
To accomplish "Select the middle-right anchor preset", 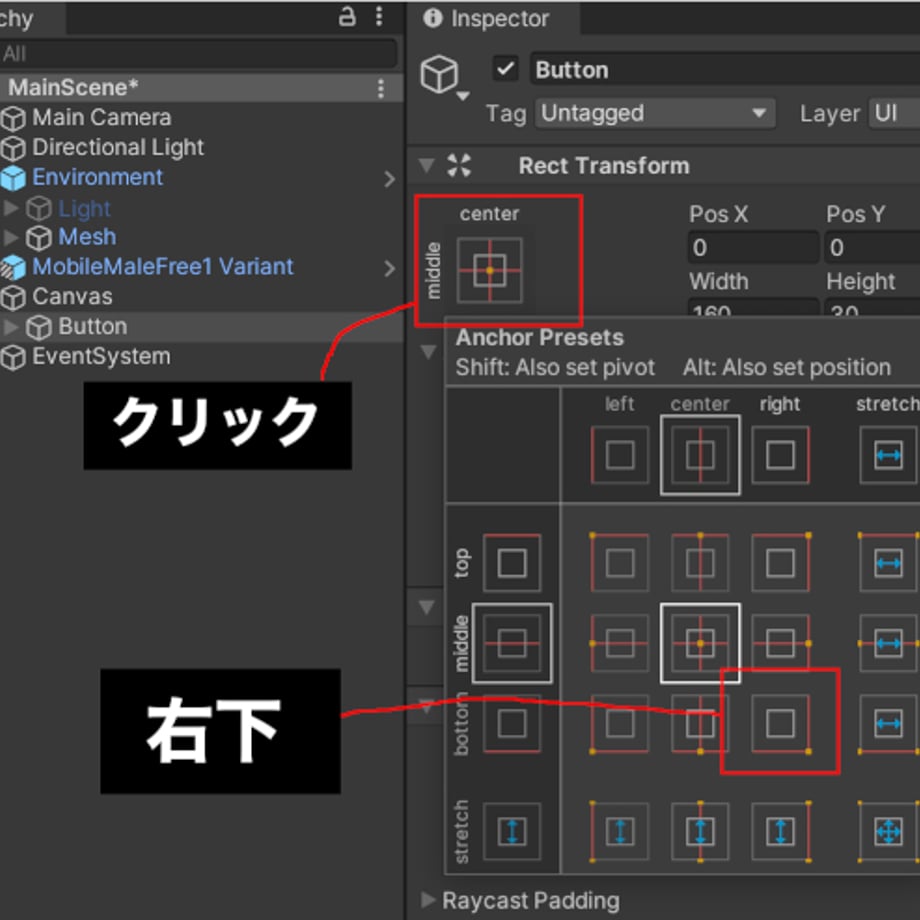I will coord(780,644).
